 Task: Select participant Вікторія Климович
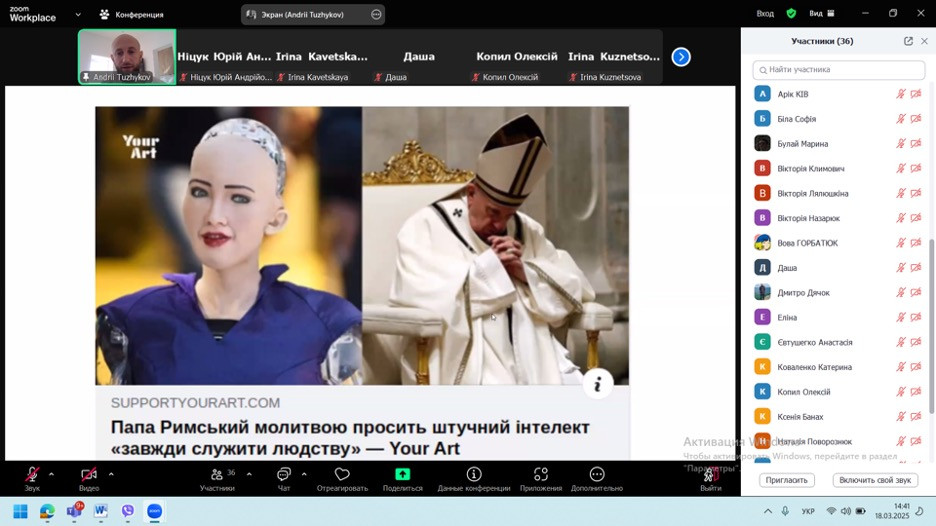pyautogui.click(x=839, y=168)
